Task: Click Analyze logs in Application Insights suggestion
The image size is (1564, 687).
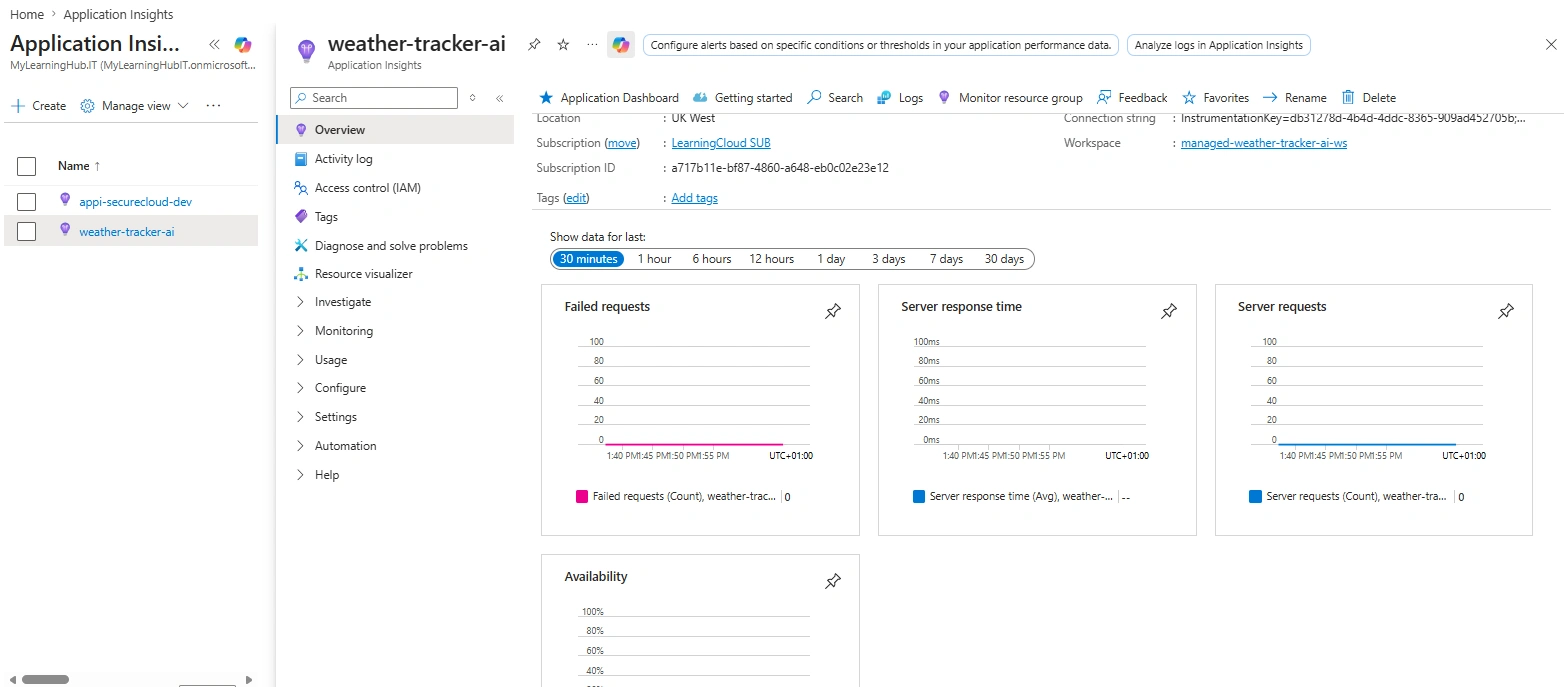Action: tap(1218, 45)
